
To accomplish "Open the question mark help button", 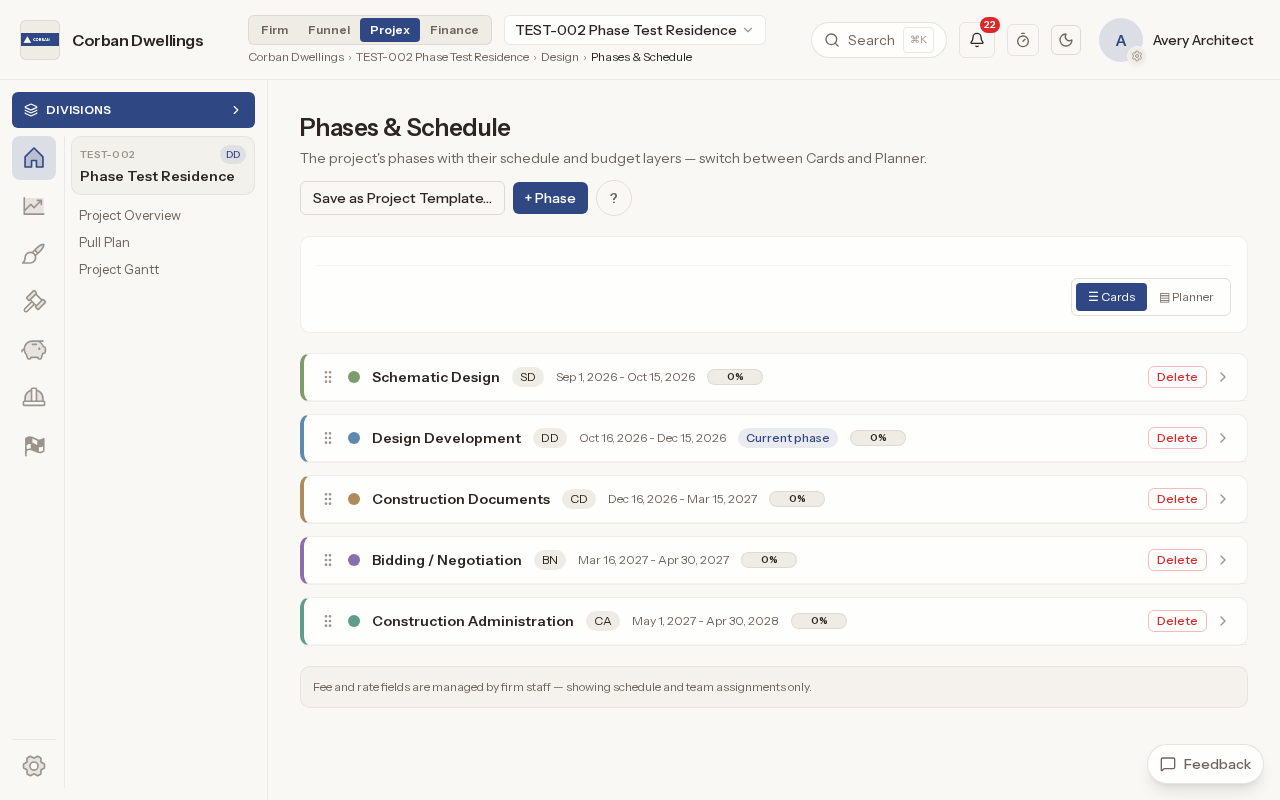I will point(614,198).
